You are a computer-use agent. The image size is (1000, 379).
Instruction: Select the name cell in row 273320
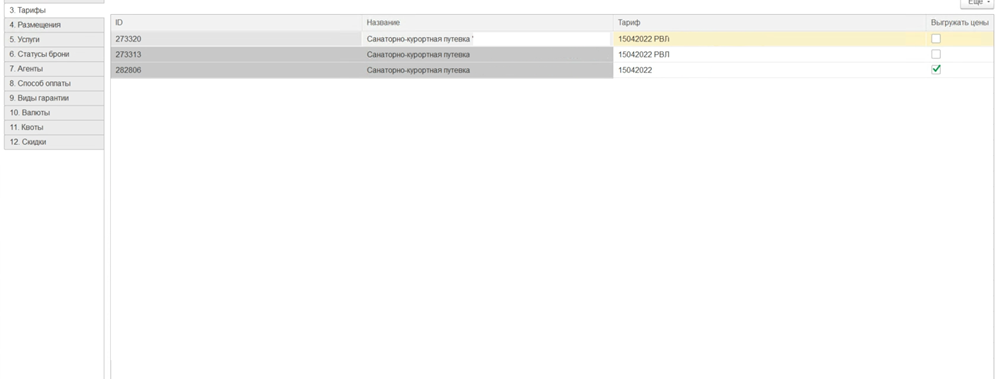click(488, 39)
